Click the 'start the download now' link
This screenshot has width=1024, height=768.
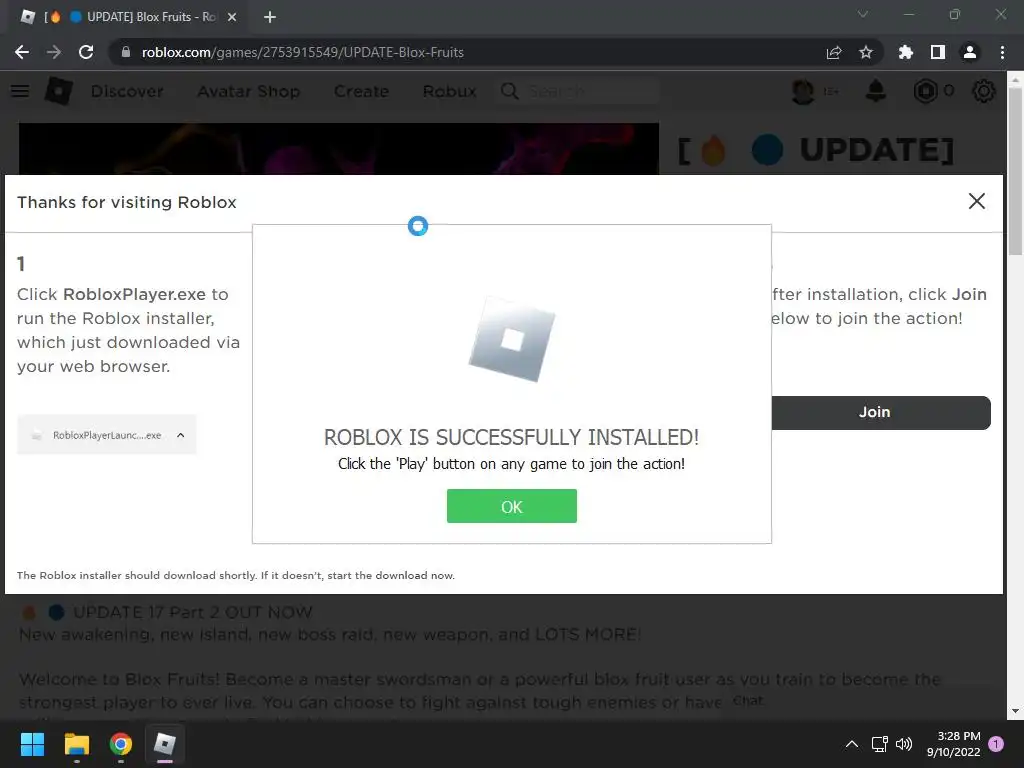pos(391,575)
